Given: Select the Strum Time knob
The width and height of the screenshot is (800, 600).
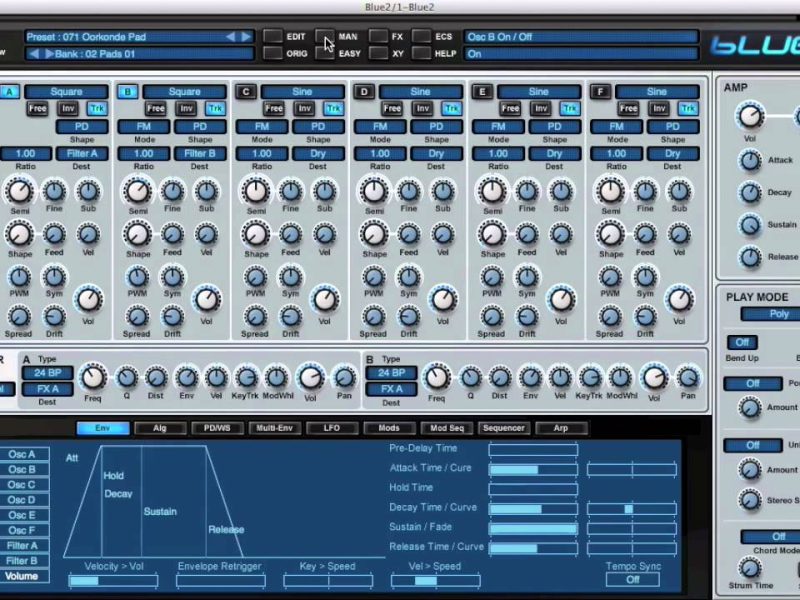Looking at the screenshot, I should [749, 568].
